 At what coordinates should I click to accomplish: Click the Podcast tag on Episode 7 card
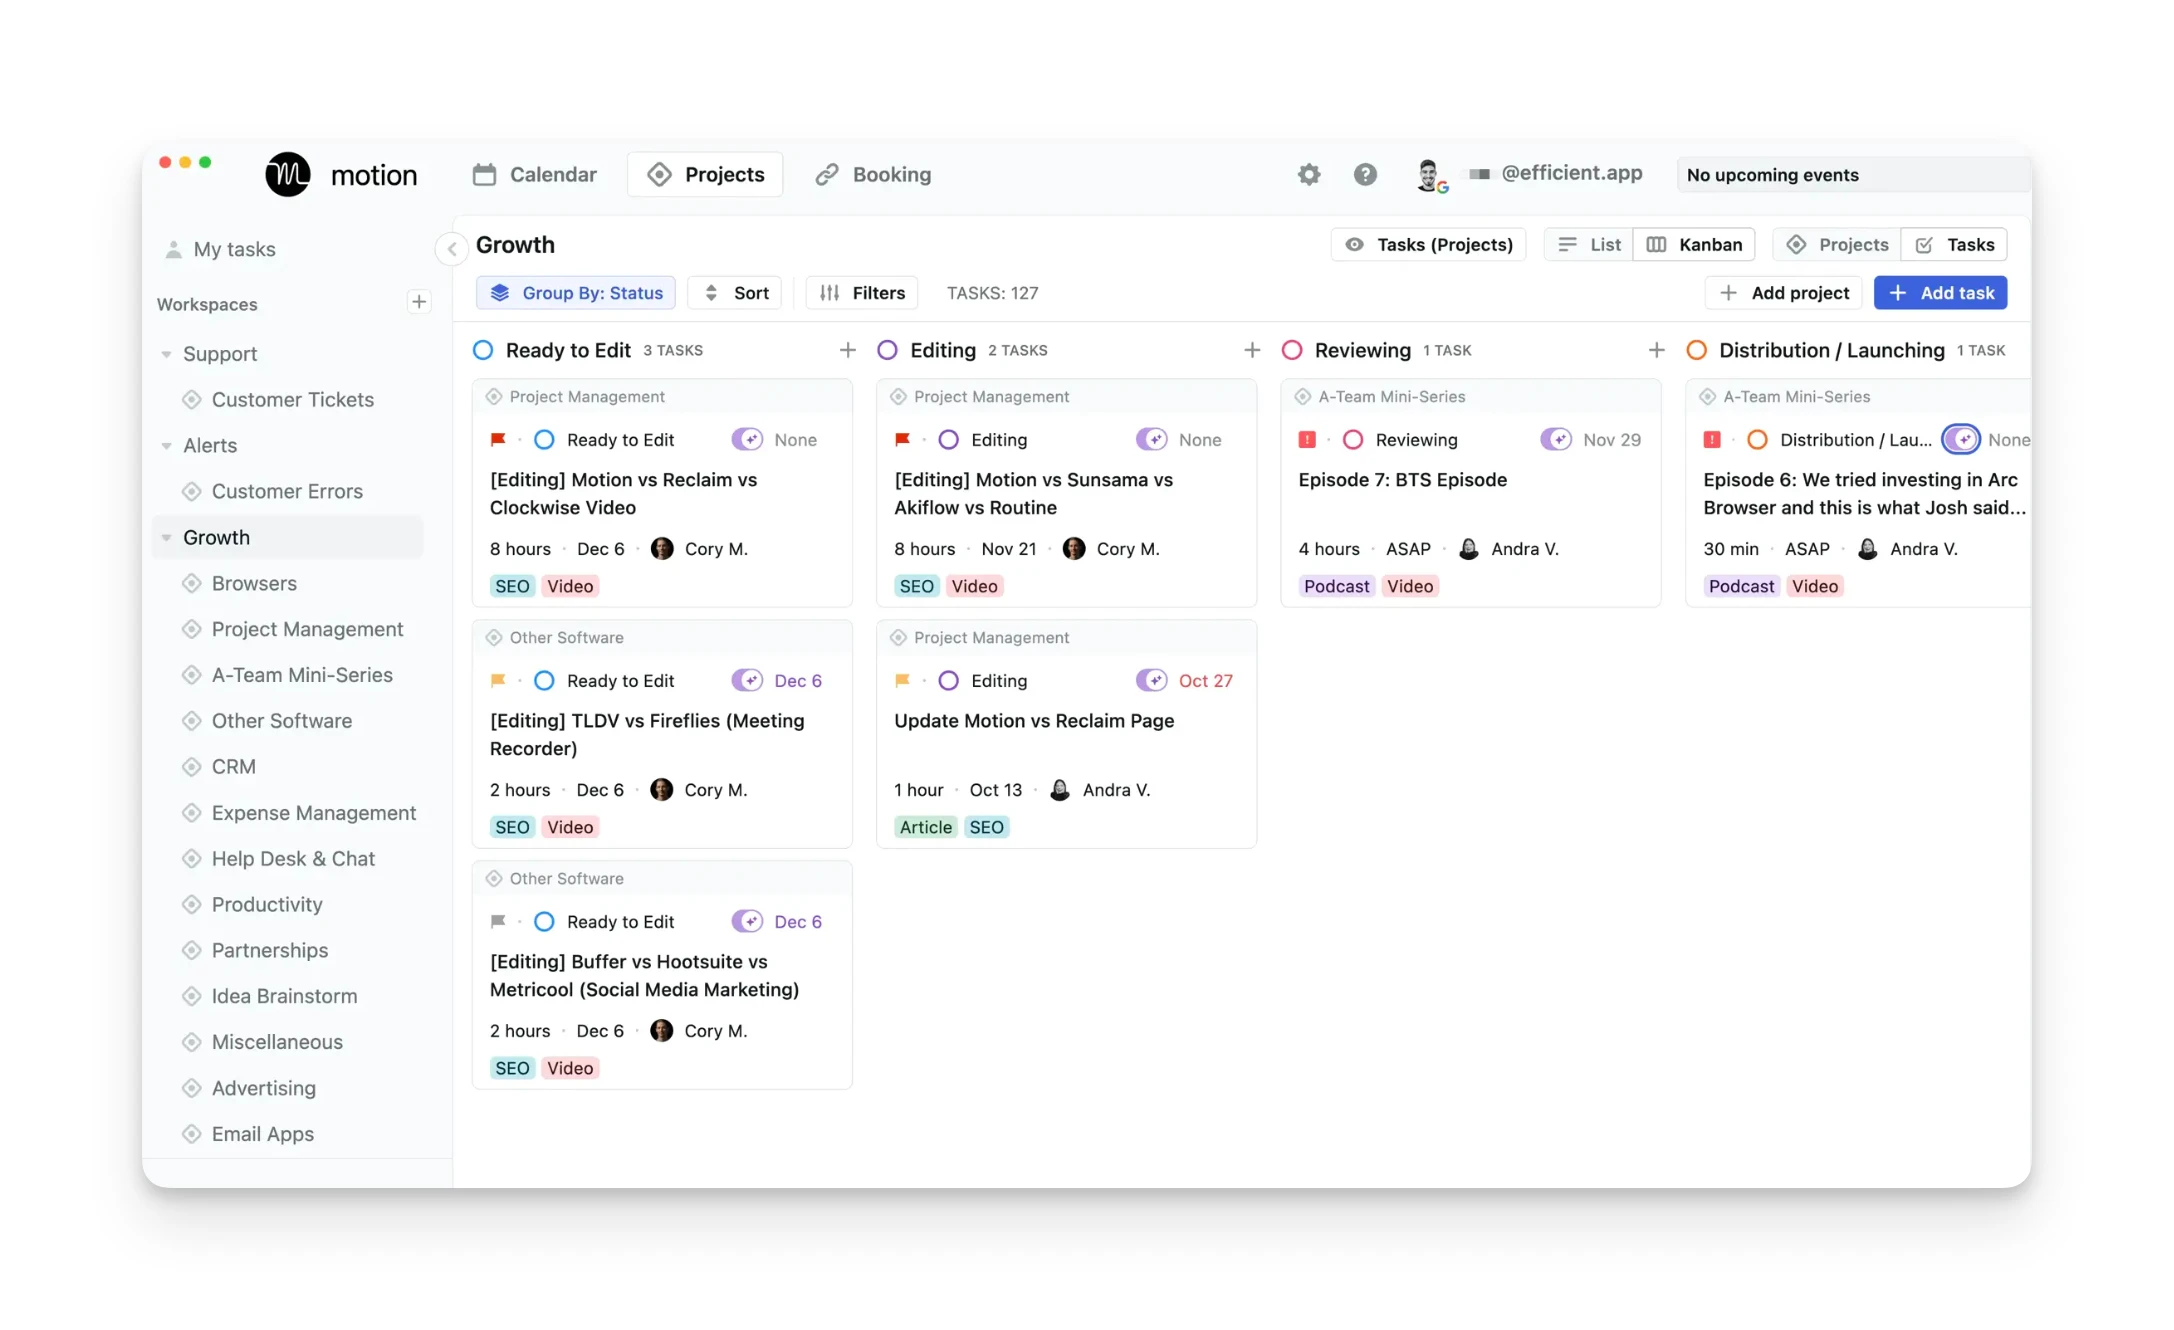click(x=1336, y=587)
